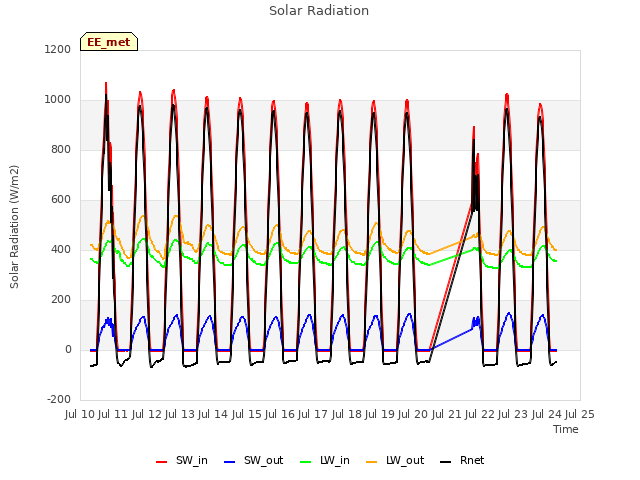
Task: Click the SW_in peak after Jul 22
Action: coord(507,95)
